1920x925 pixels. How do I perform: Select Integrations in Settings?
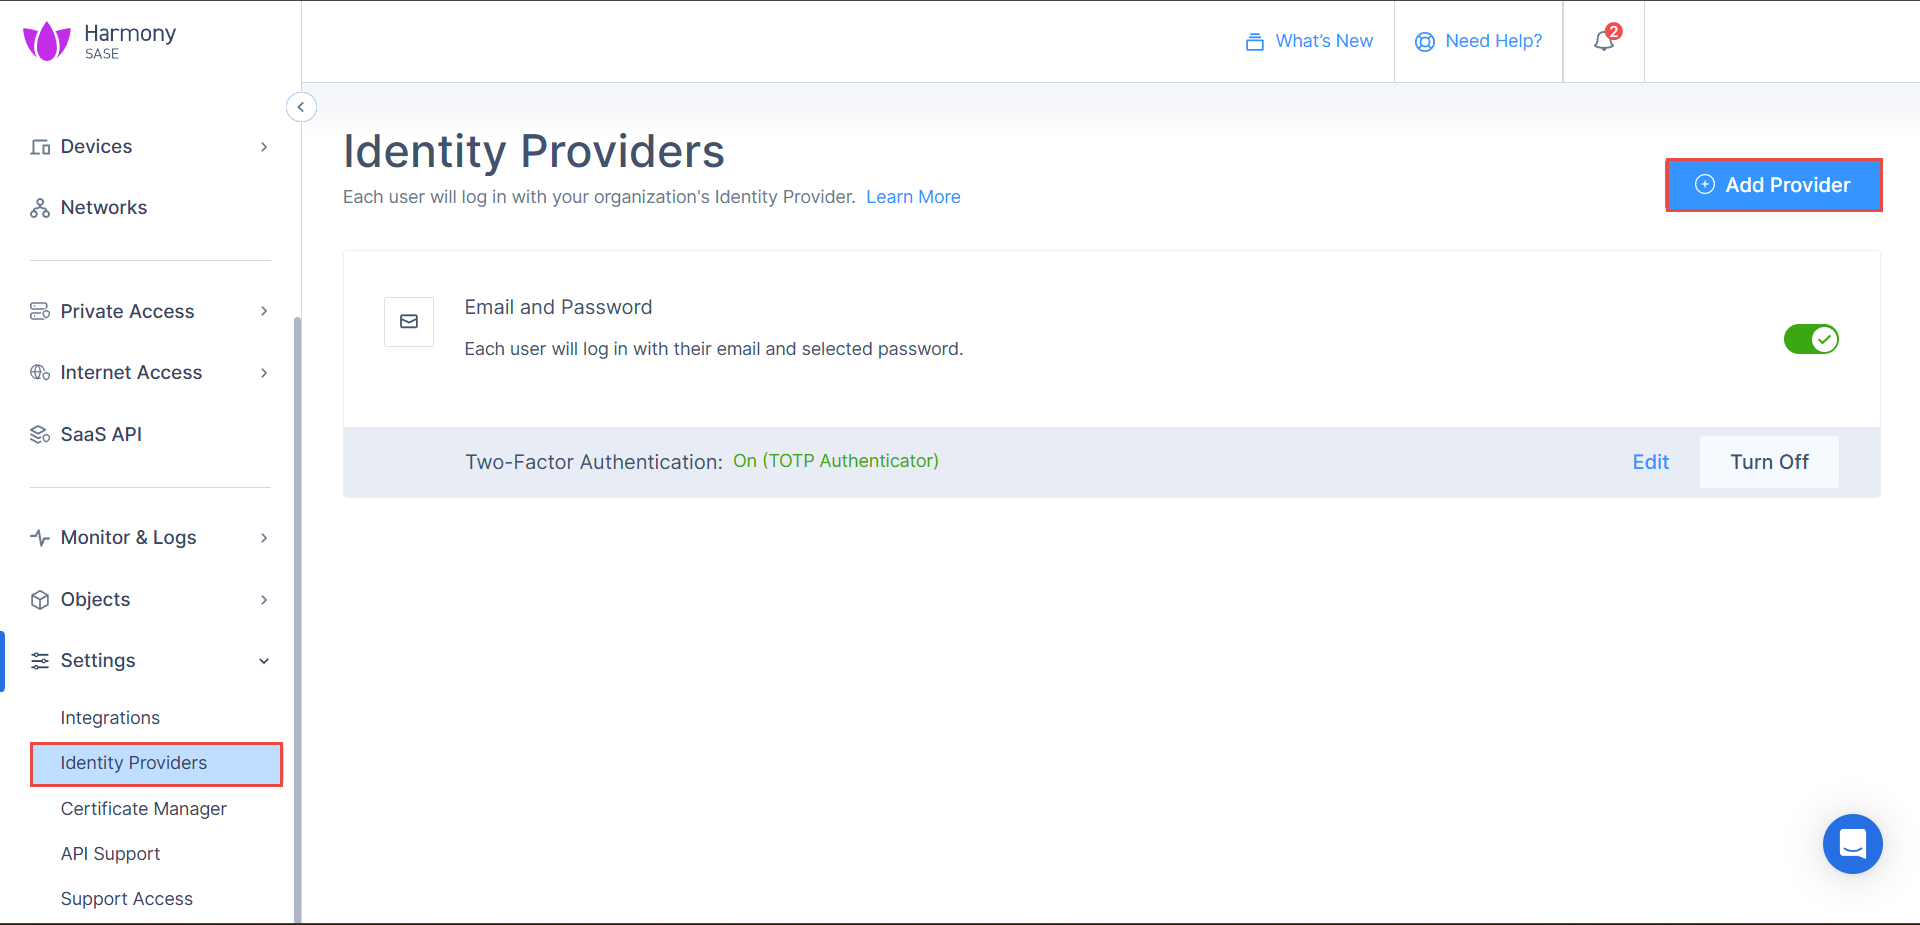110,718
